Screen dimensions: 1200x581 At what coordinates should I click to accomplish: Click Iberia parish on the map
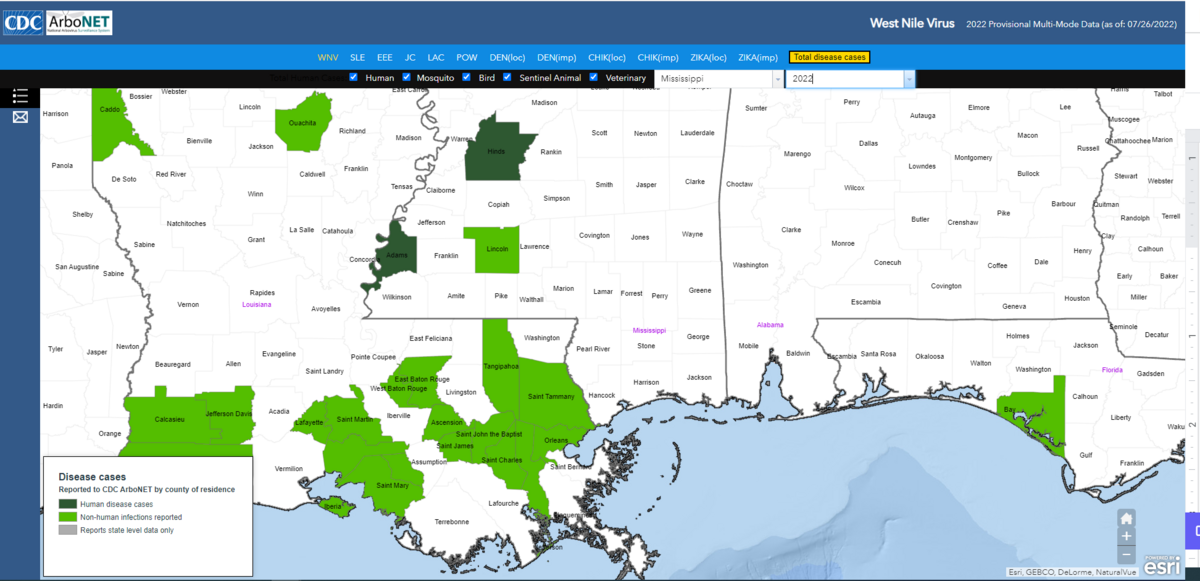coord(333,506)
